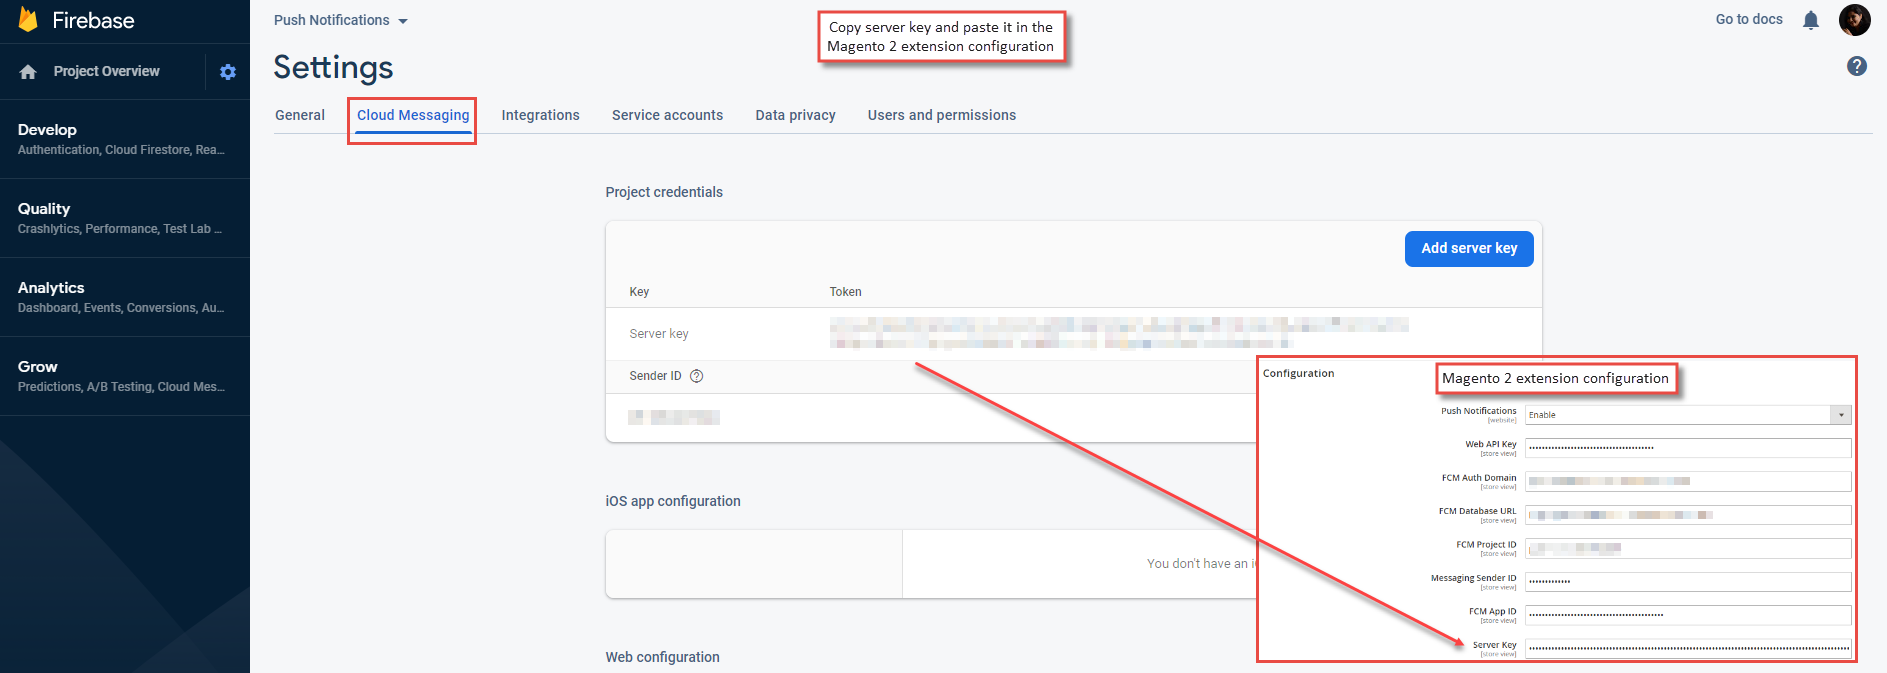Switch to the General tab
The height and width of the screenshot is (673, 1887).
point(300,115)
